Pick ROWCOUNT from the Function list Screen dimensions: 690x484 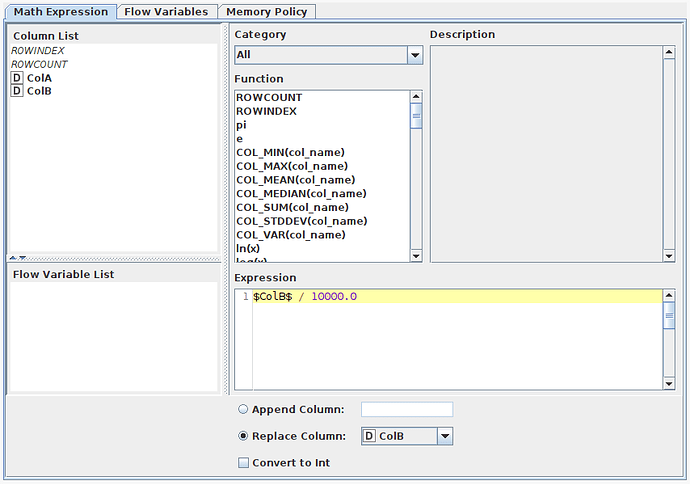point(269,97)
